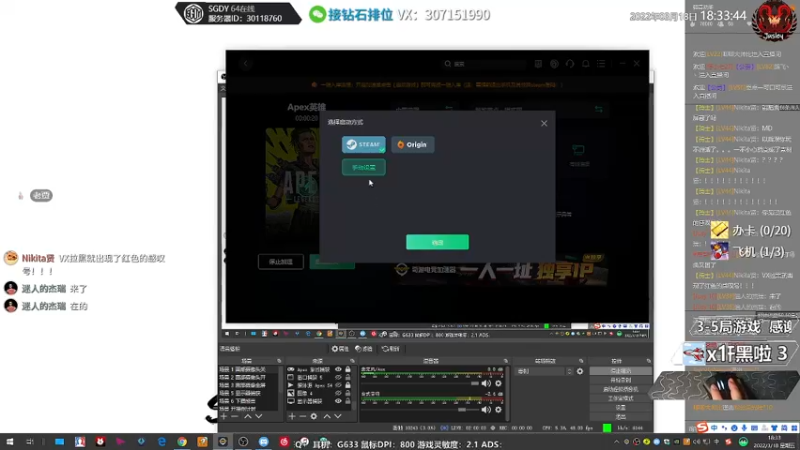Remove selected scene with minus icon
The height and width of the screenshot is (450, 800).
pyautogui.click(x=235, y=416)
